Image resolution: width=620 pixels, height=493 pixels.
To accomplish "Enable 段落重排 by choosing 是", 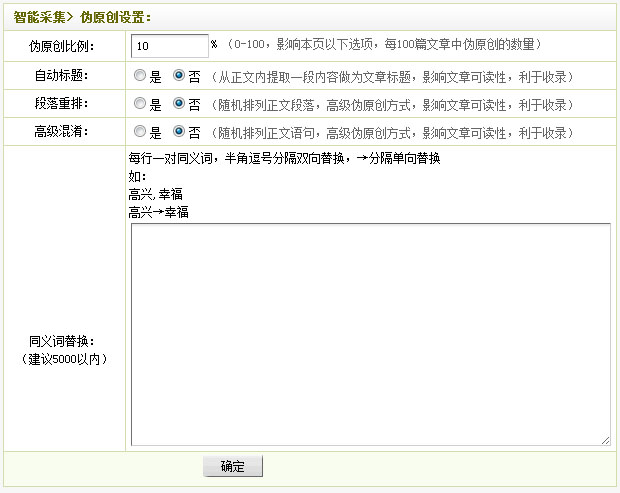I will click(x=139, y=103).
